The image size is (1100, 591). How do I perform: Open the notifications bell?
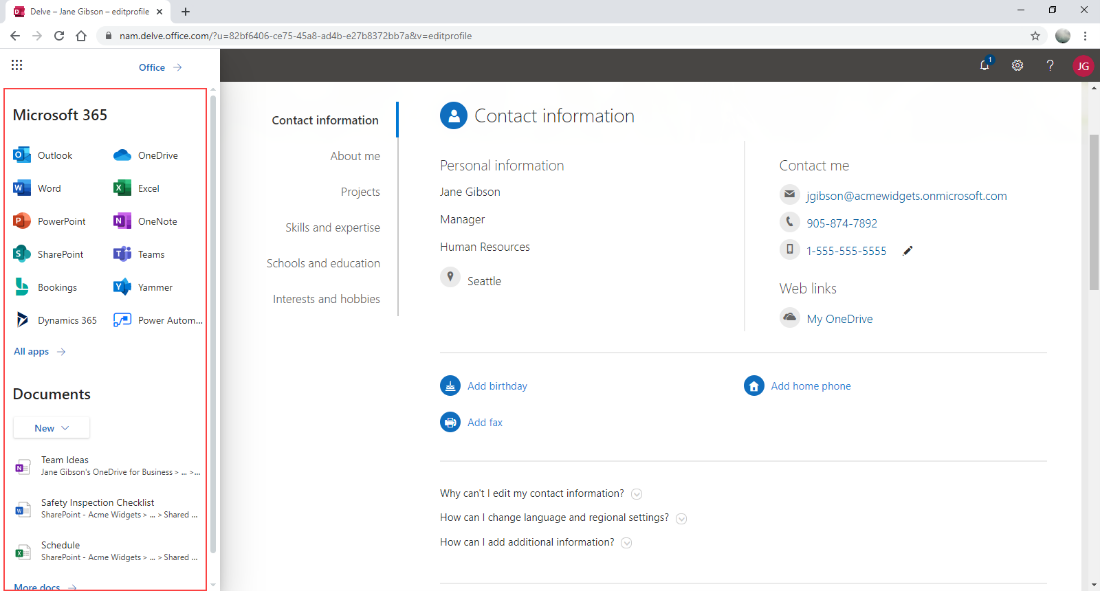(984, 65)
